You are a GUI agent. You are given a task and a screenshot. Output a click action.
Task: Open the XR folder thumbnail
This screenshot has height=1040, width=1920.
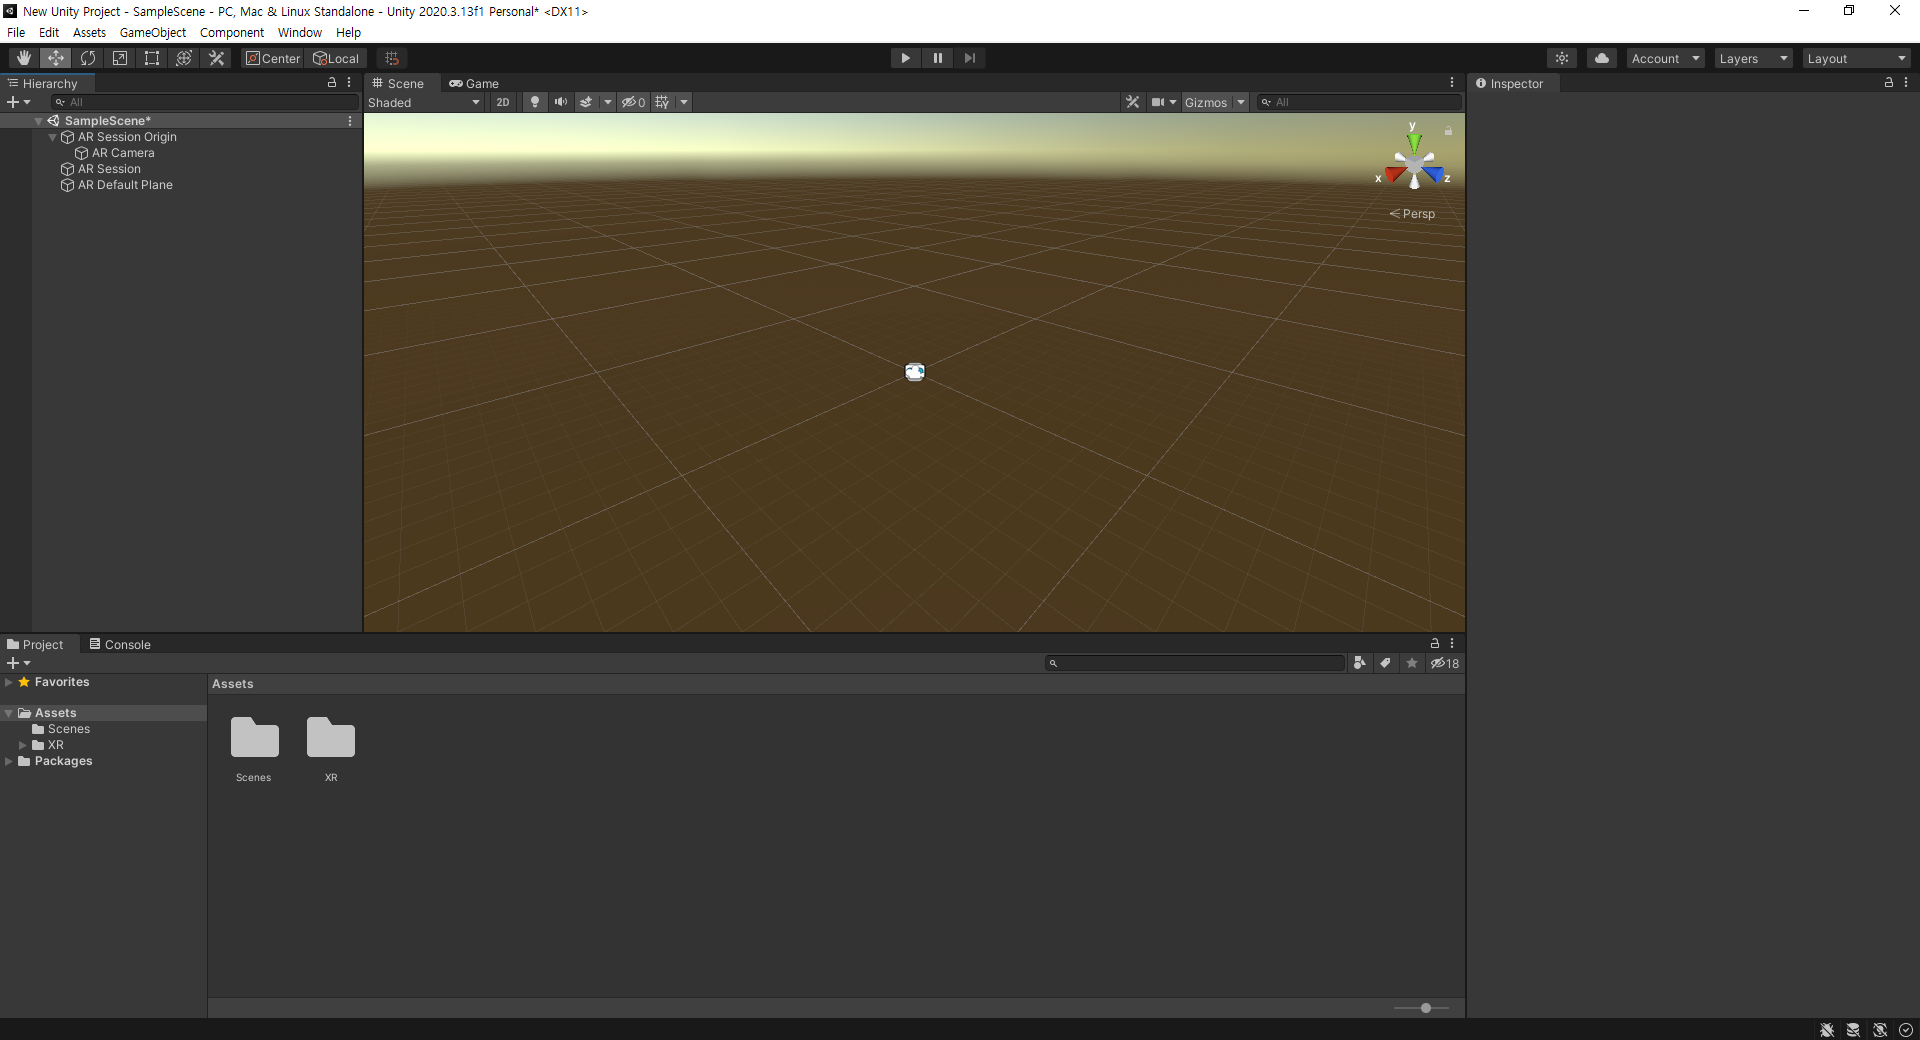tap(331, 738)
